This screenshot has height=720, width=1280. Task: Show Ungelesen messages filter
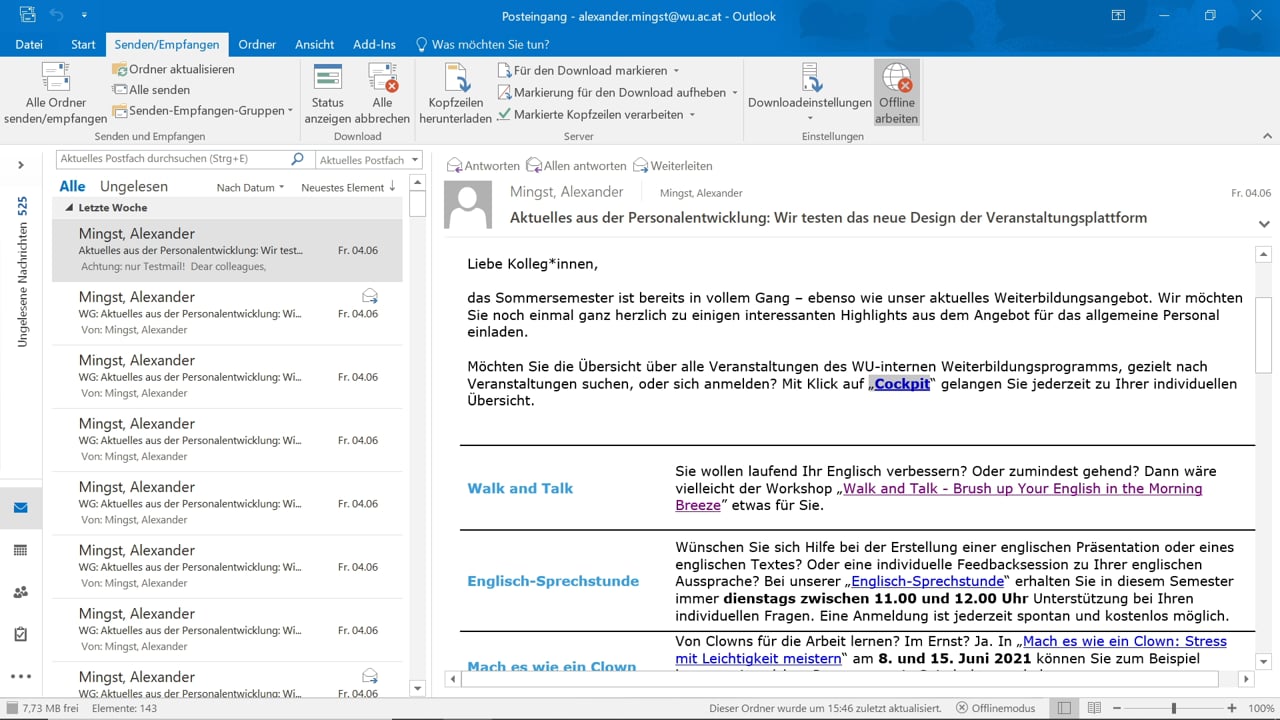coord(134,187)
